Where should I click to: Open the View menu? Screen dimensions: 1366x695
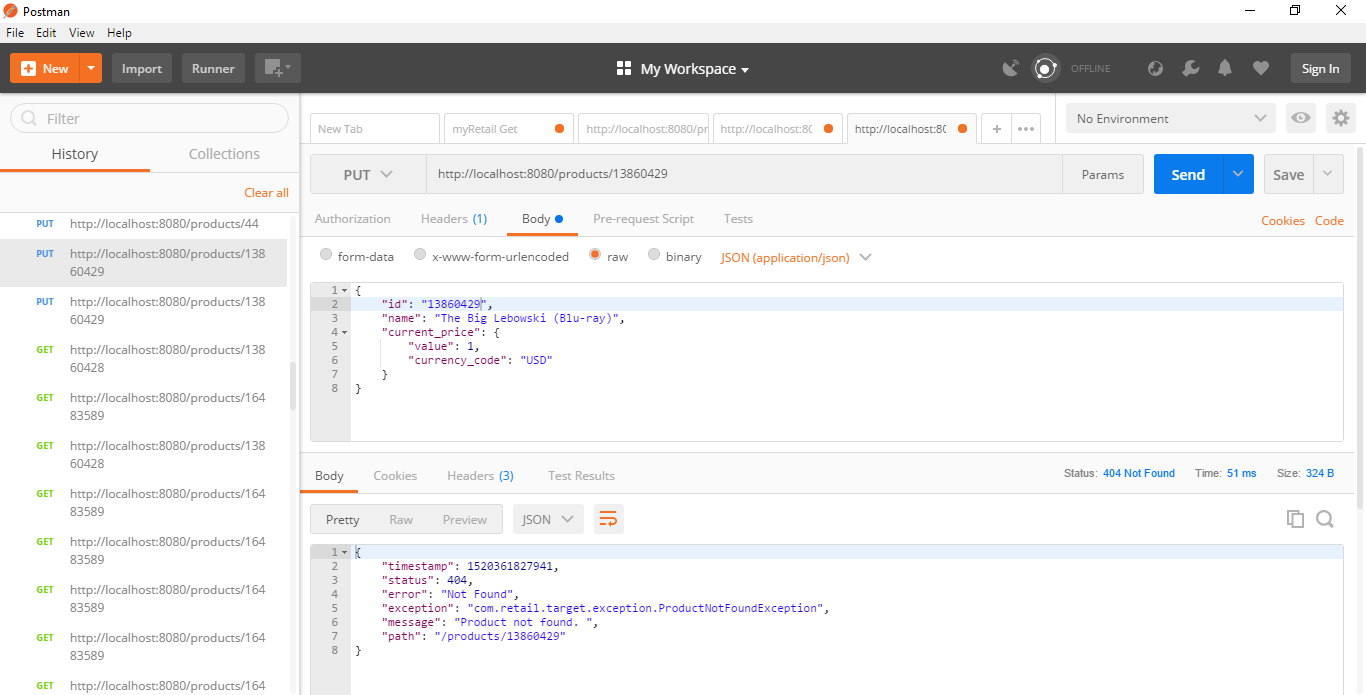pos(82,33)
